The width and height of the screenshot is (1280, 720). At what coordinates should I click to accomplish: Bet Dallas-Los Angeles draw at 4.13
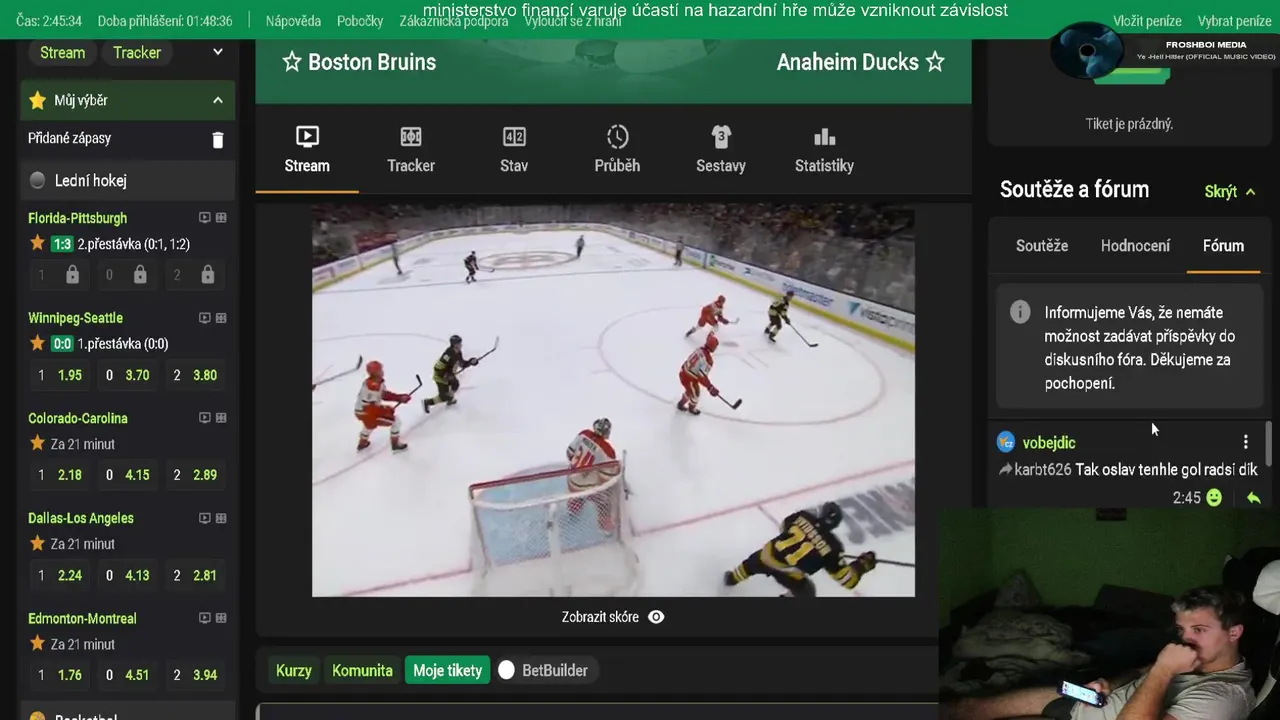point(128,575)
